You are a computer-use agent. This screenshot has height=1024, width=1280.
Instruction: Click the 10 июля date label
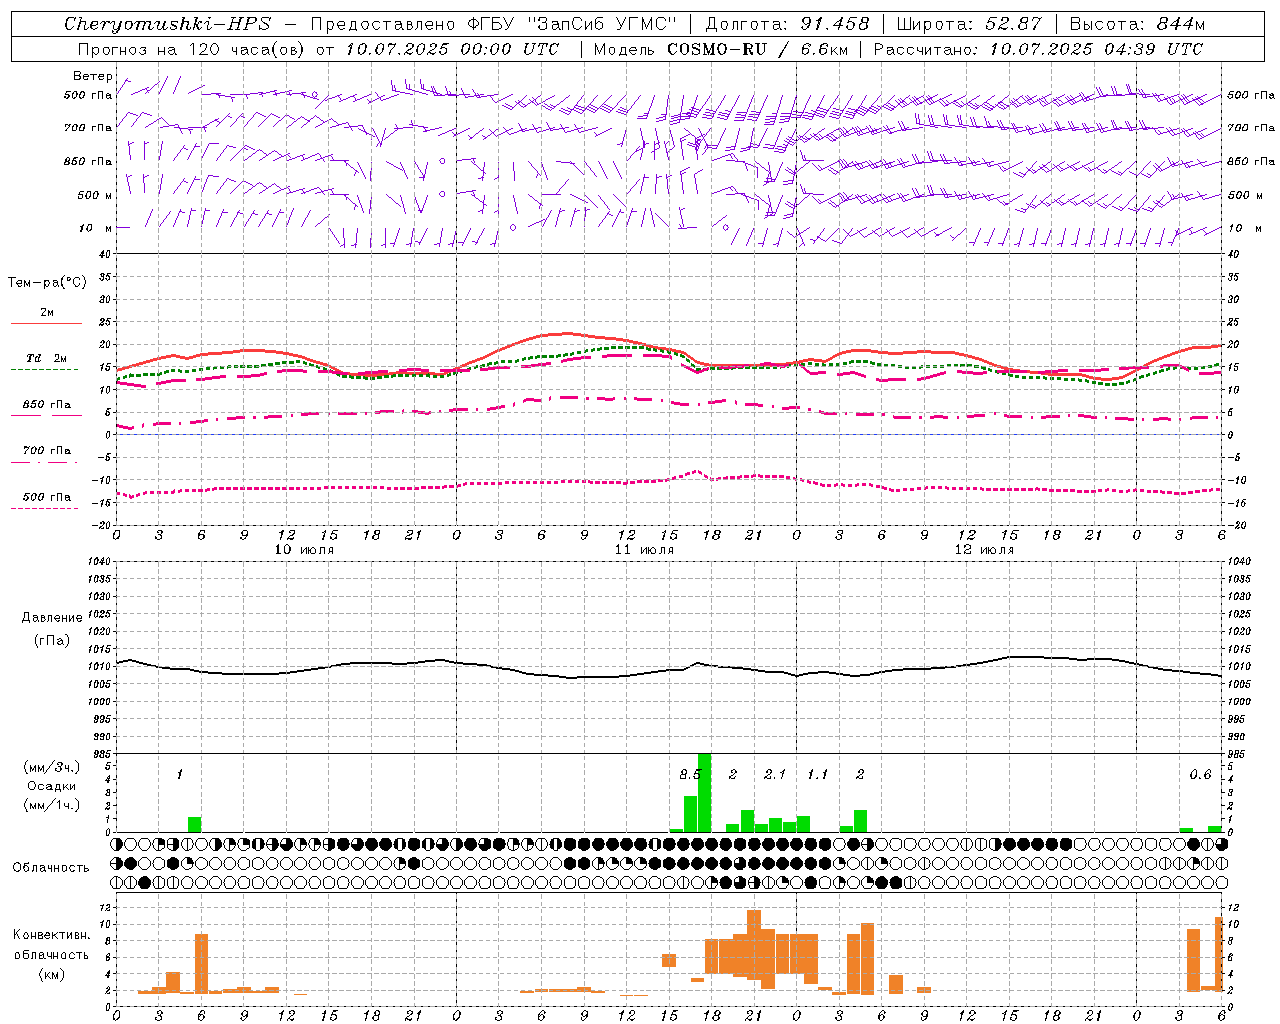click(x=304, y=550)
